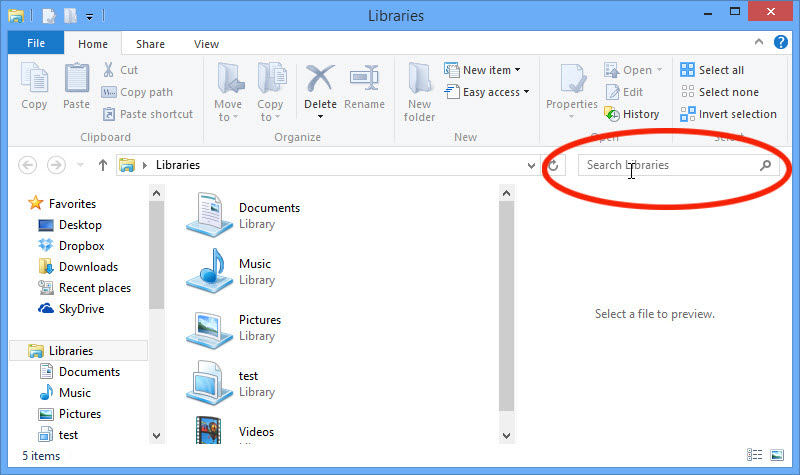
Task: Expand the address path chevron before Libraries
Action: [145, 165]
